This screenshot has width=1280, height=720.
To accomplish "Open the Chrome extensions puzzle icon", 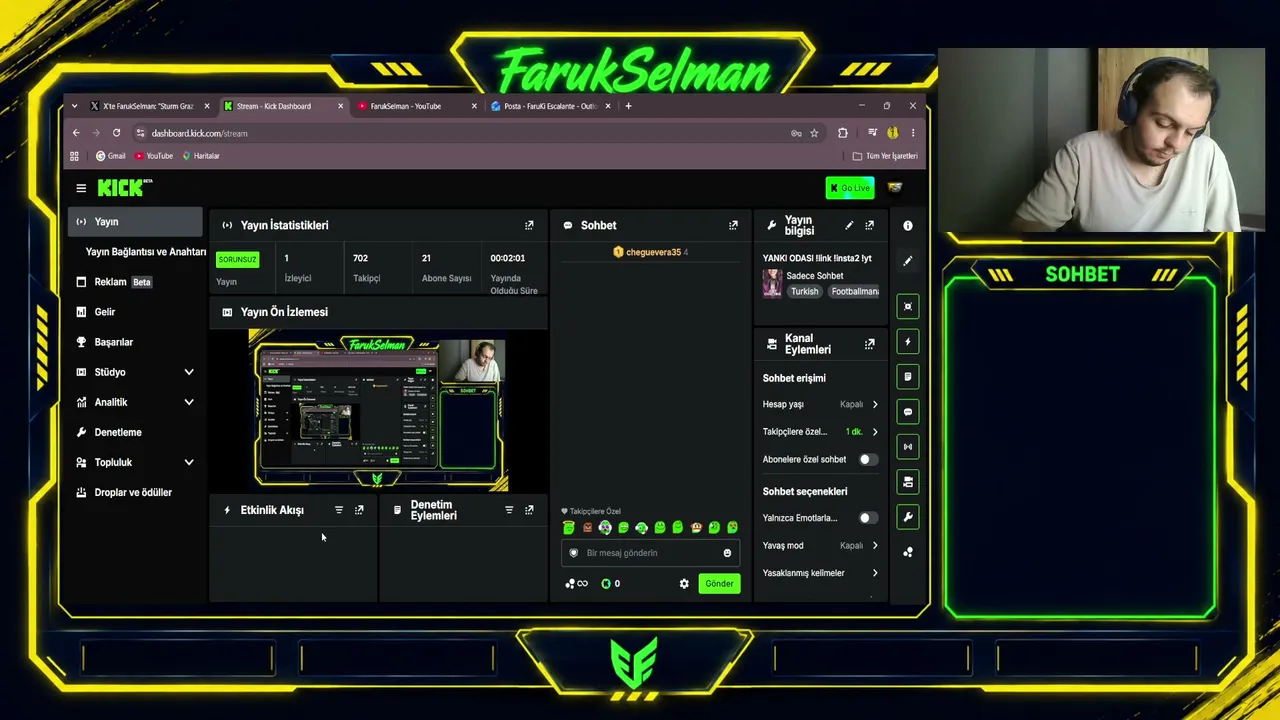I will (842, 133).
